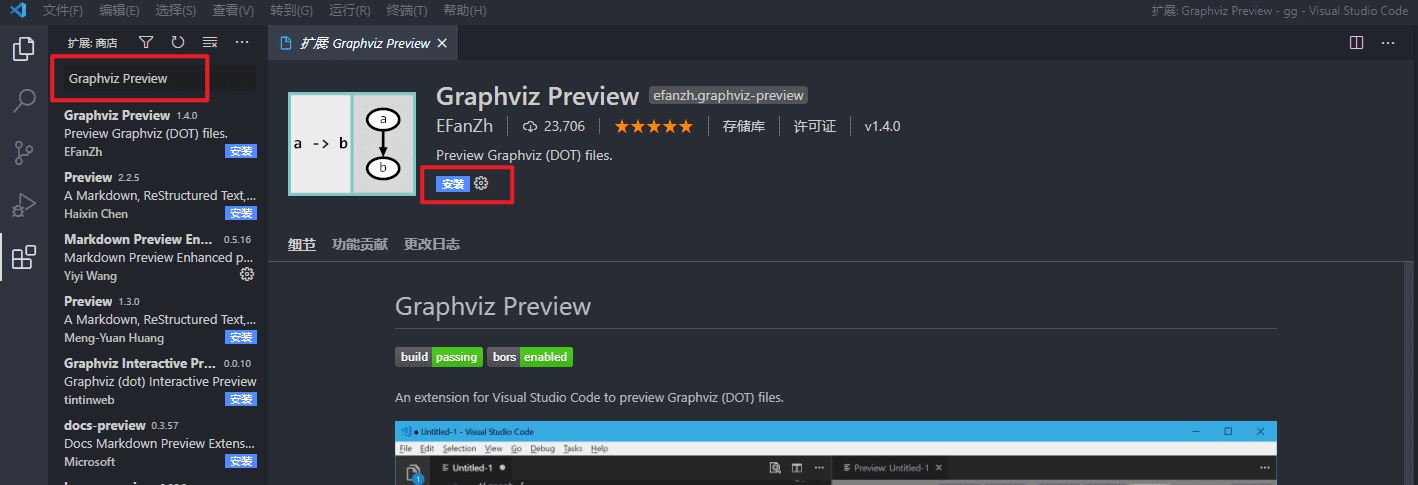Install Preview by Meng-Yuan Huang
This screenshot has width=1418, height=485.
pos(240,337)
